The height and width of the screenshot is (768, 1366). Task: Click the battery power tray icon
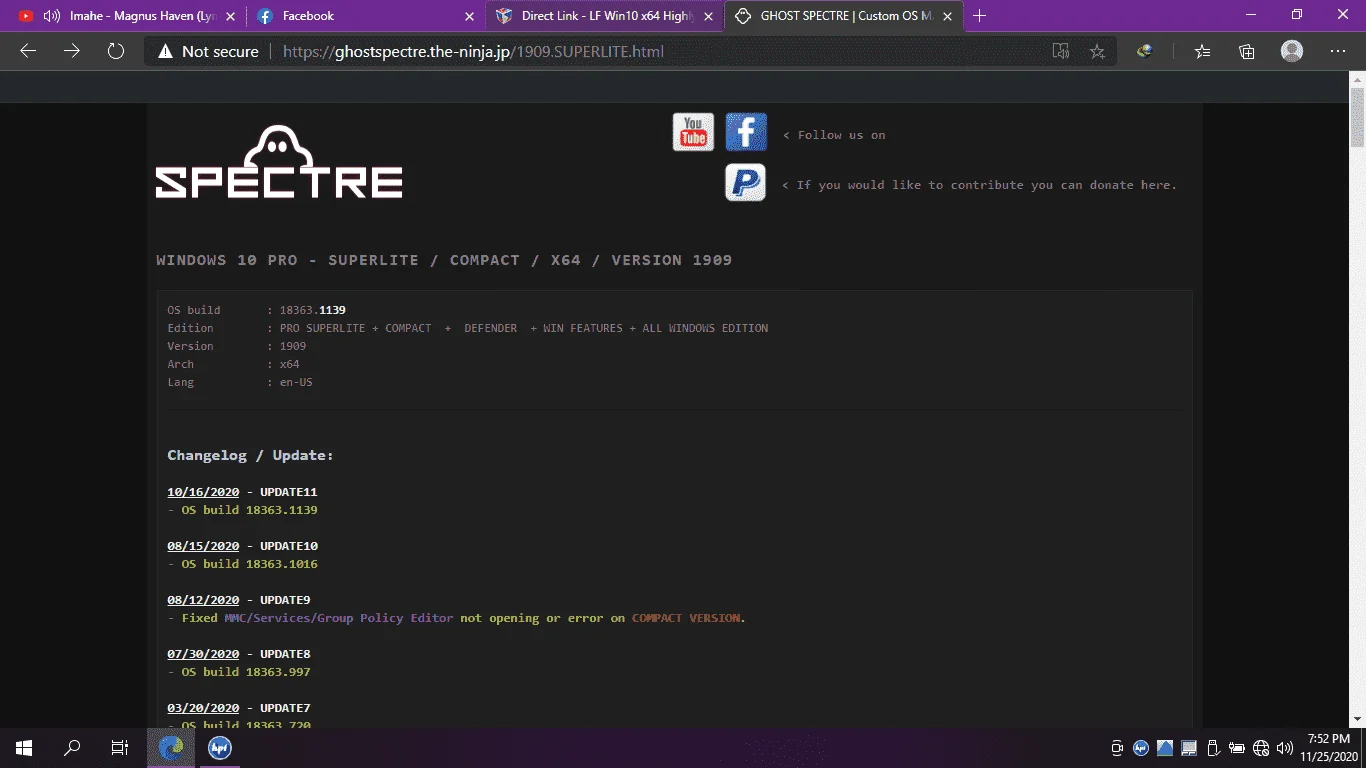click(1237, 748)
